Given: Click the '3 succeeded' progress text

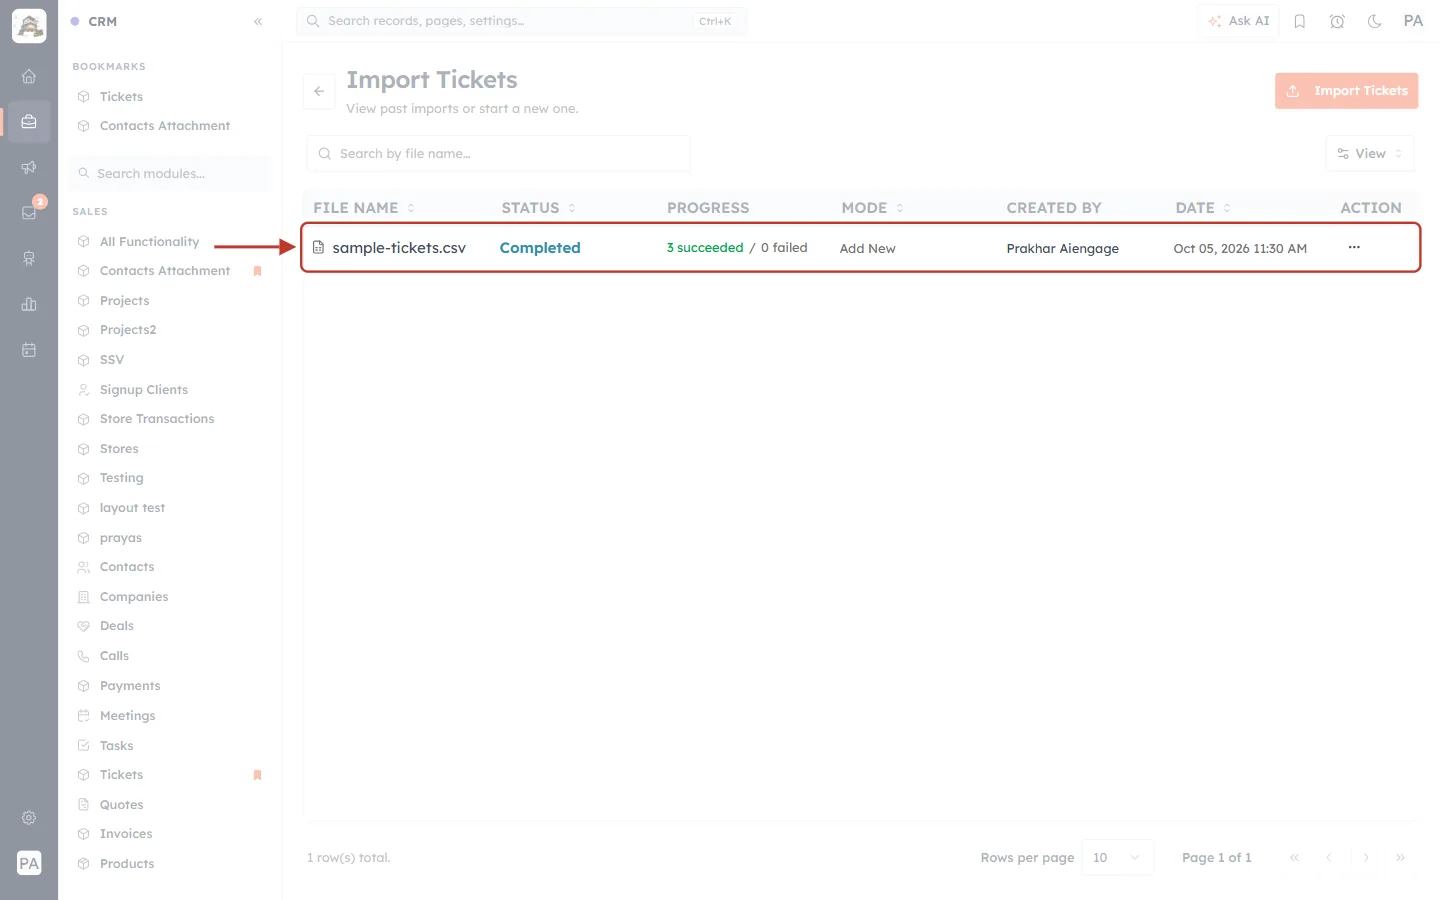Looking at the screenshot, I should click(x=705, y=248).
